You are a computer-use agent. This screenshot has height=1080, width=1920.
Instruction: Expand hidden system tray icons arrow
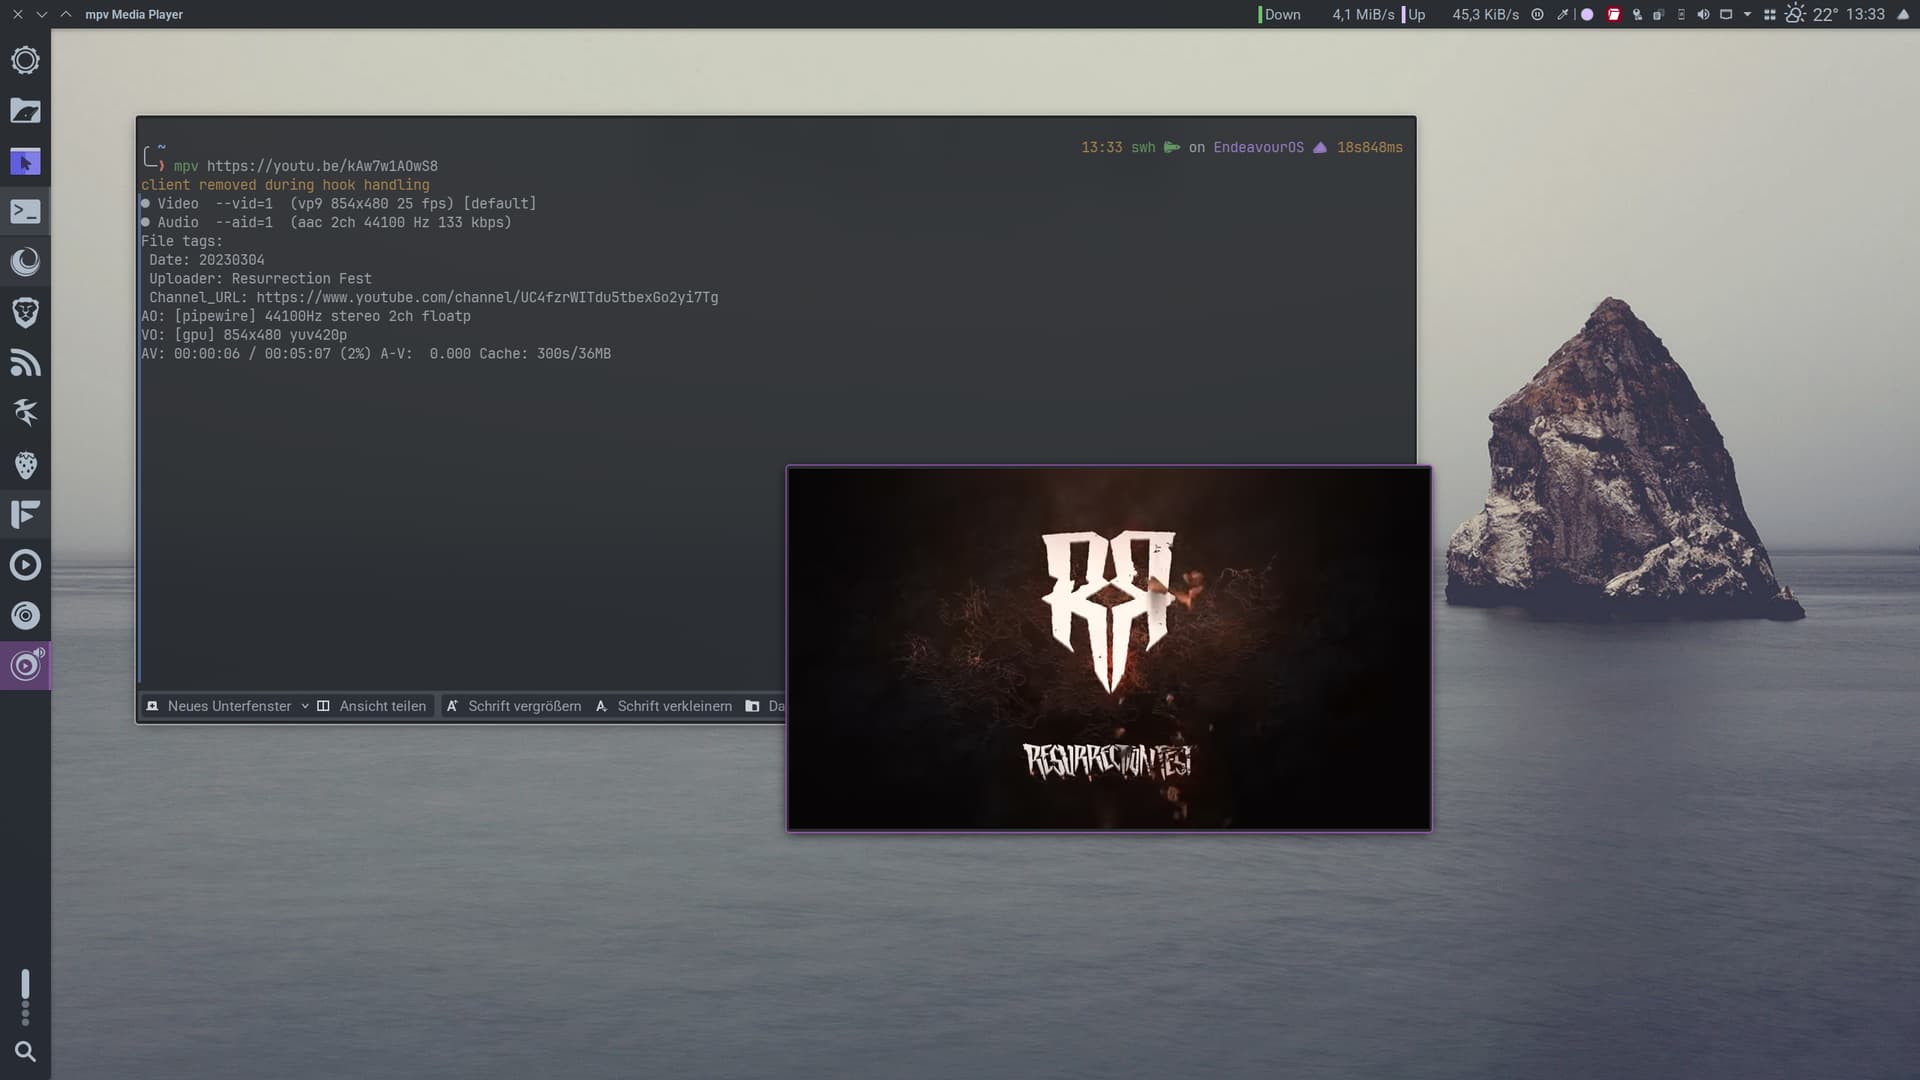1747,14
